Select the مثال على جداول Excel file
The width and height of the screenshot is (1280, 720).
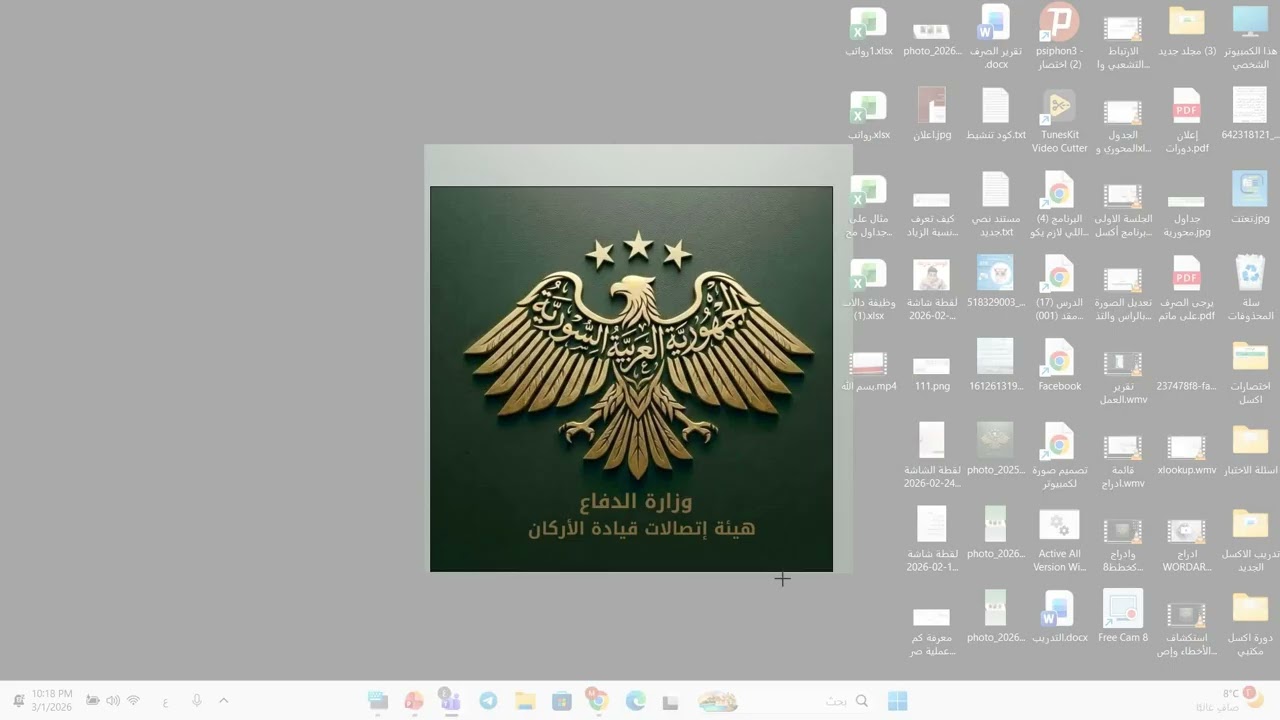868,205
